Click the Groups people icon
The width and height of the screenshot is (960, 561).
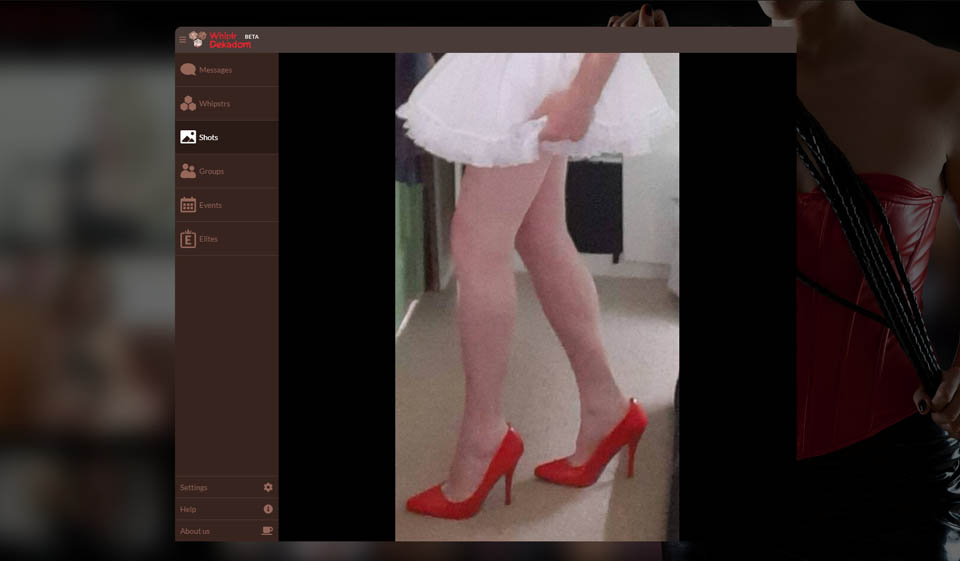pos(188,171)
